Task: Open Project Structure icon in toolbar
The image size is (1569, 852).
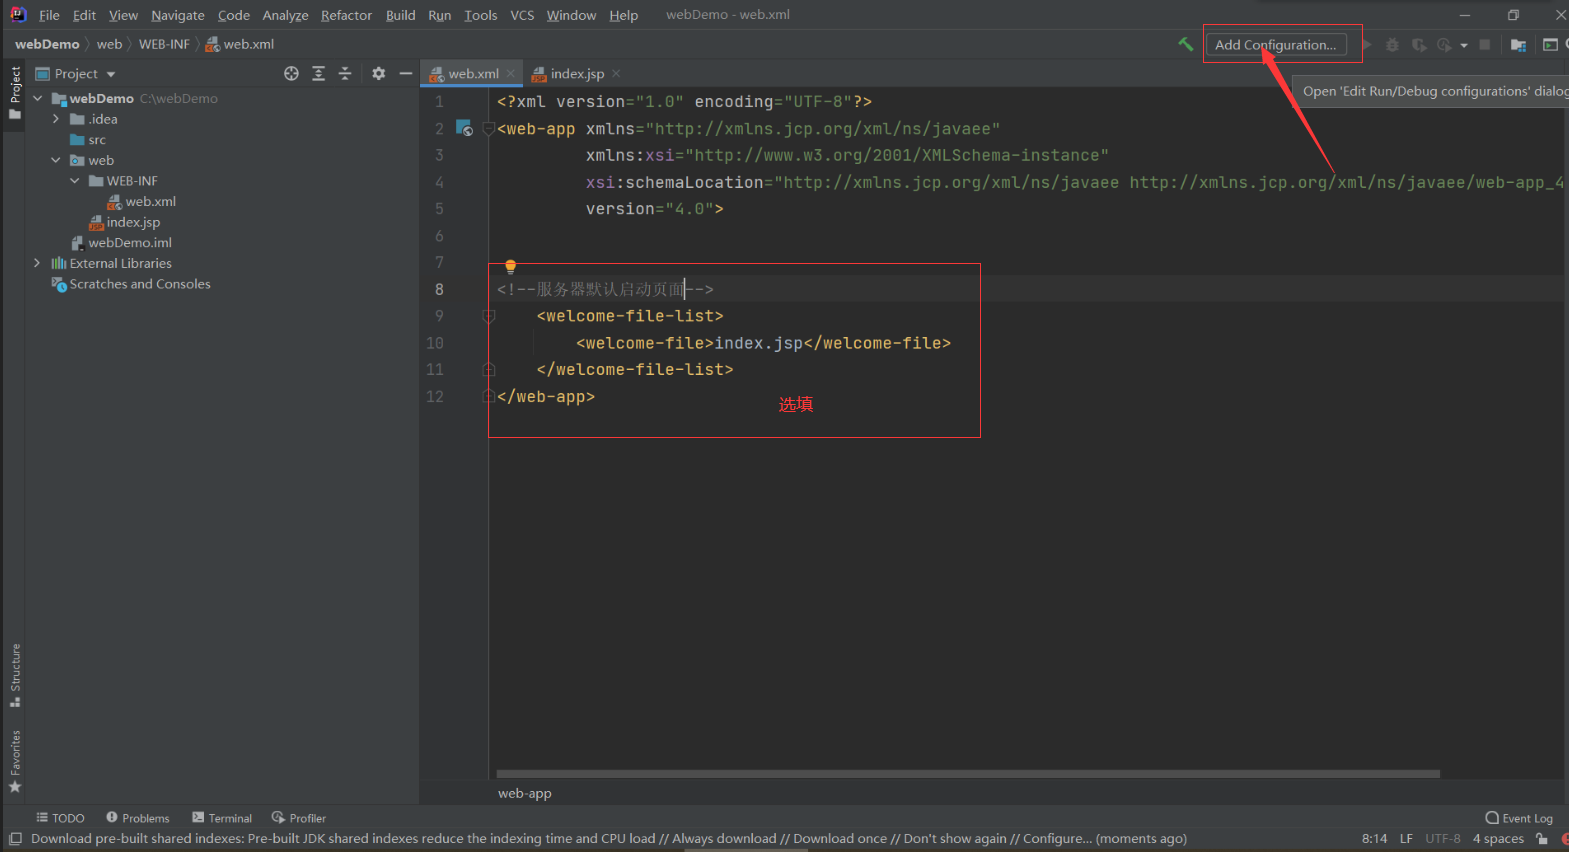Action: coord(1518,45)
